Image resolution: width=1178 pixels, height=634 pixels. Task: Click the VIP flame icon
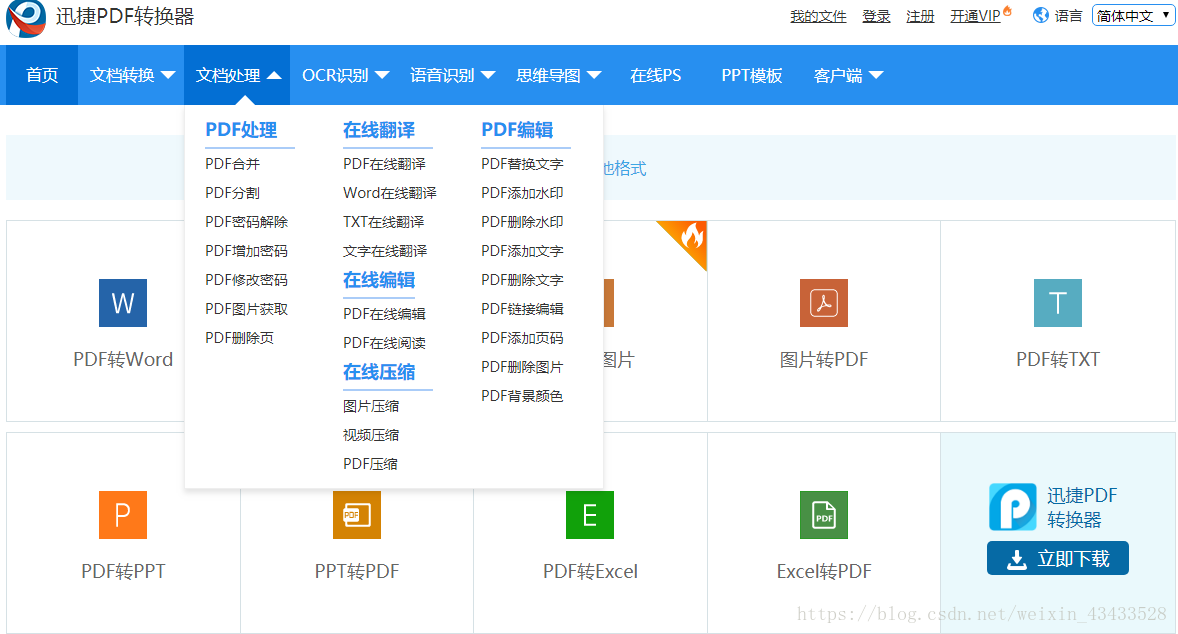pos(1007,11)
